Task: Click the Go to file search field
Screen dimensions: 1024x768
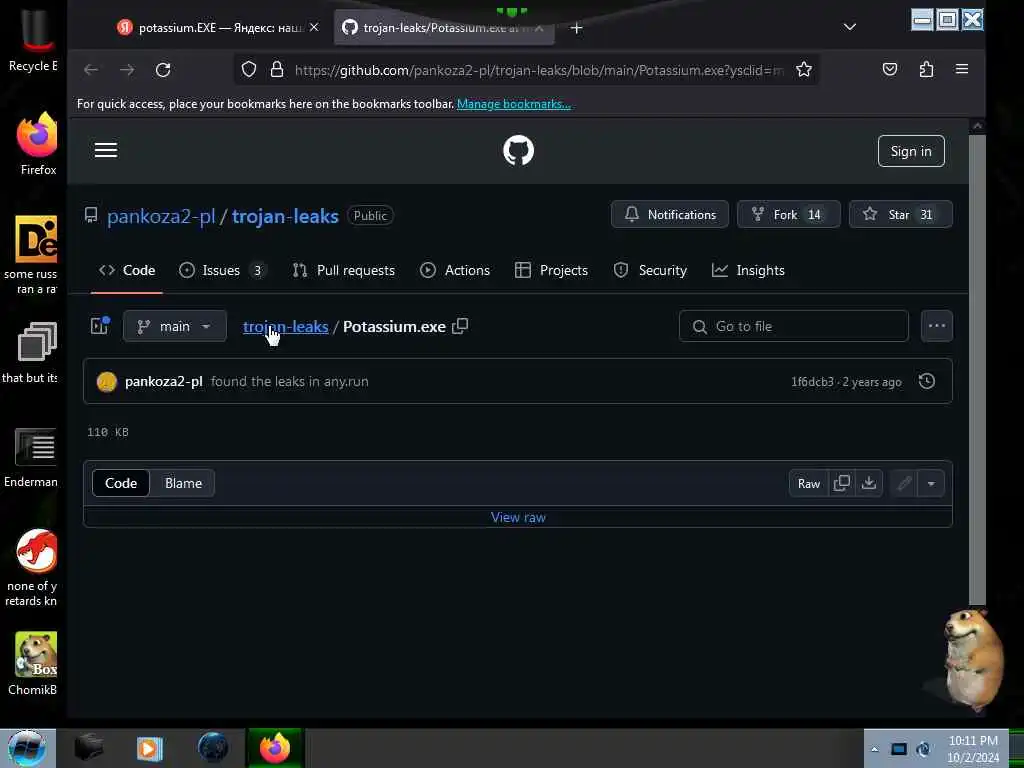Action: click(793, 326)
